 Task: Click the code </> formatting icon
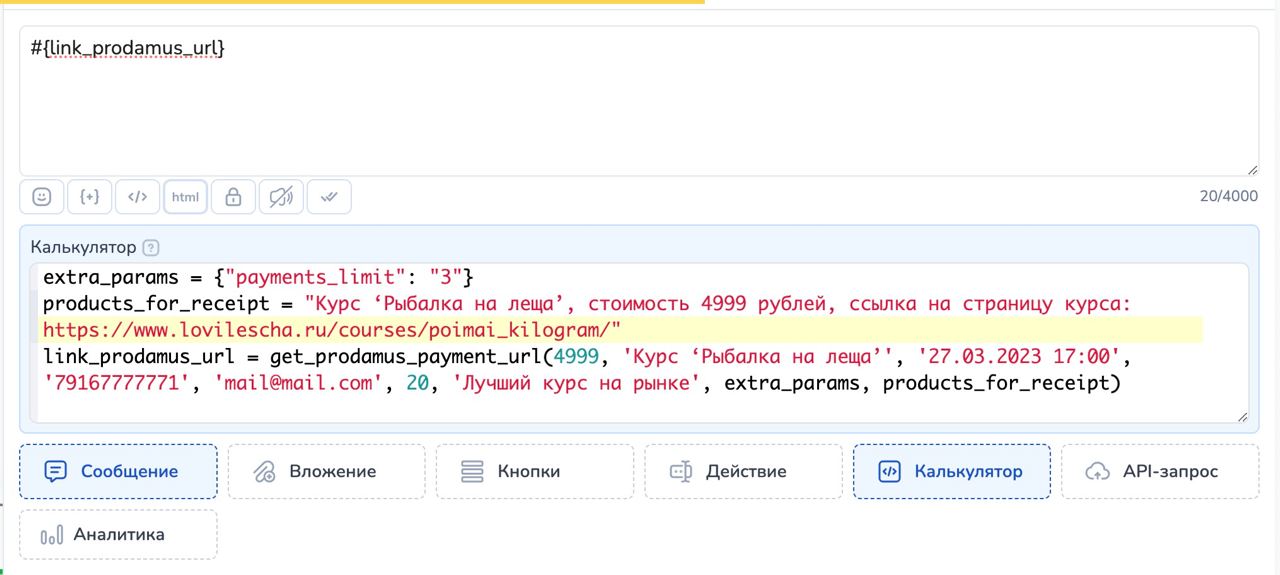click(x=138, y=197)
